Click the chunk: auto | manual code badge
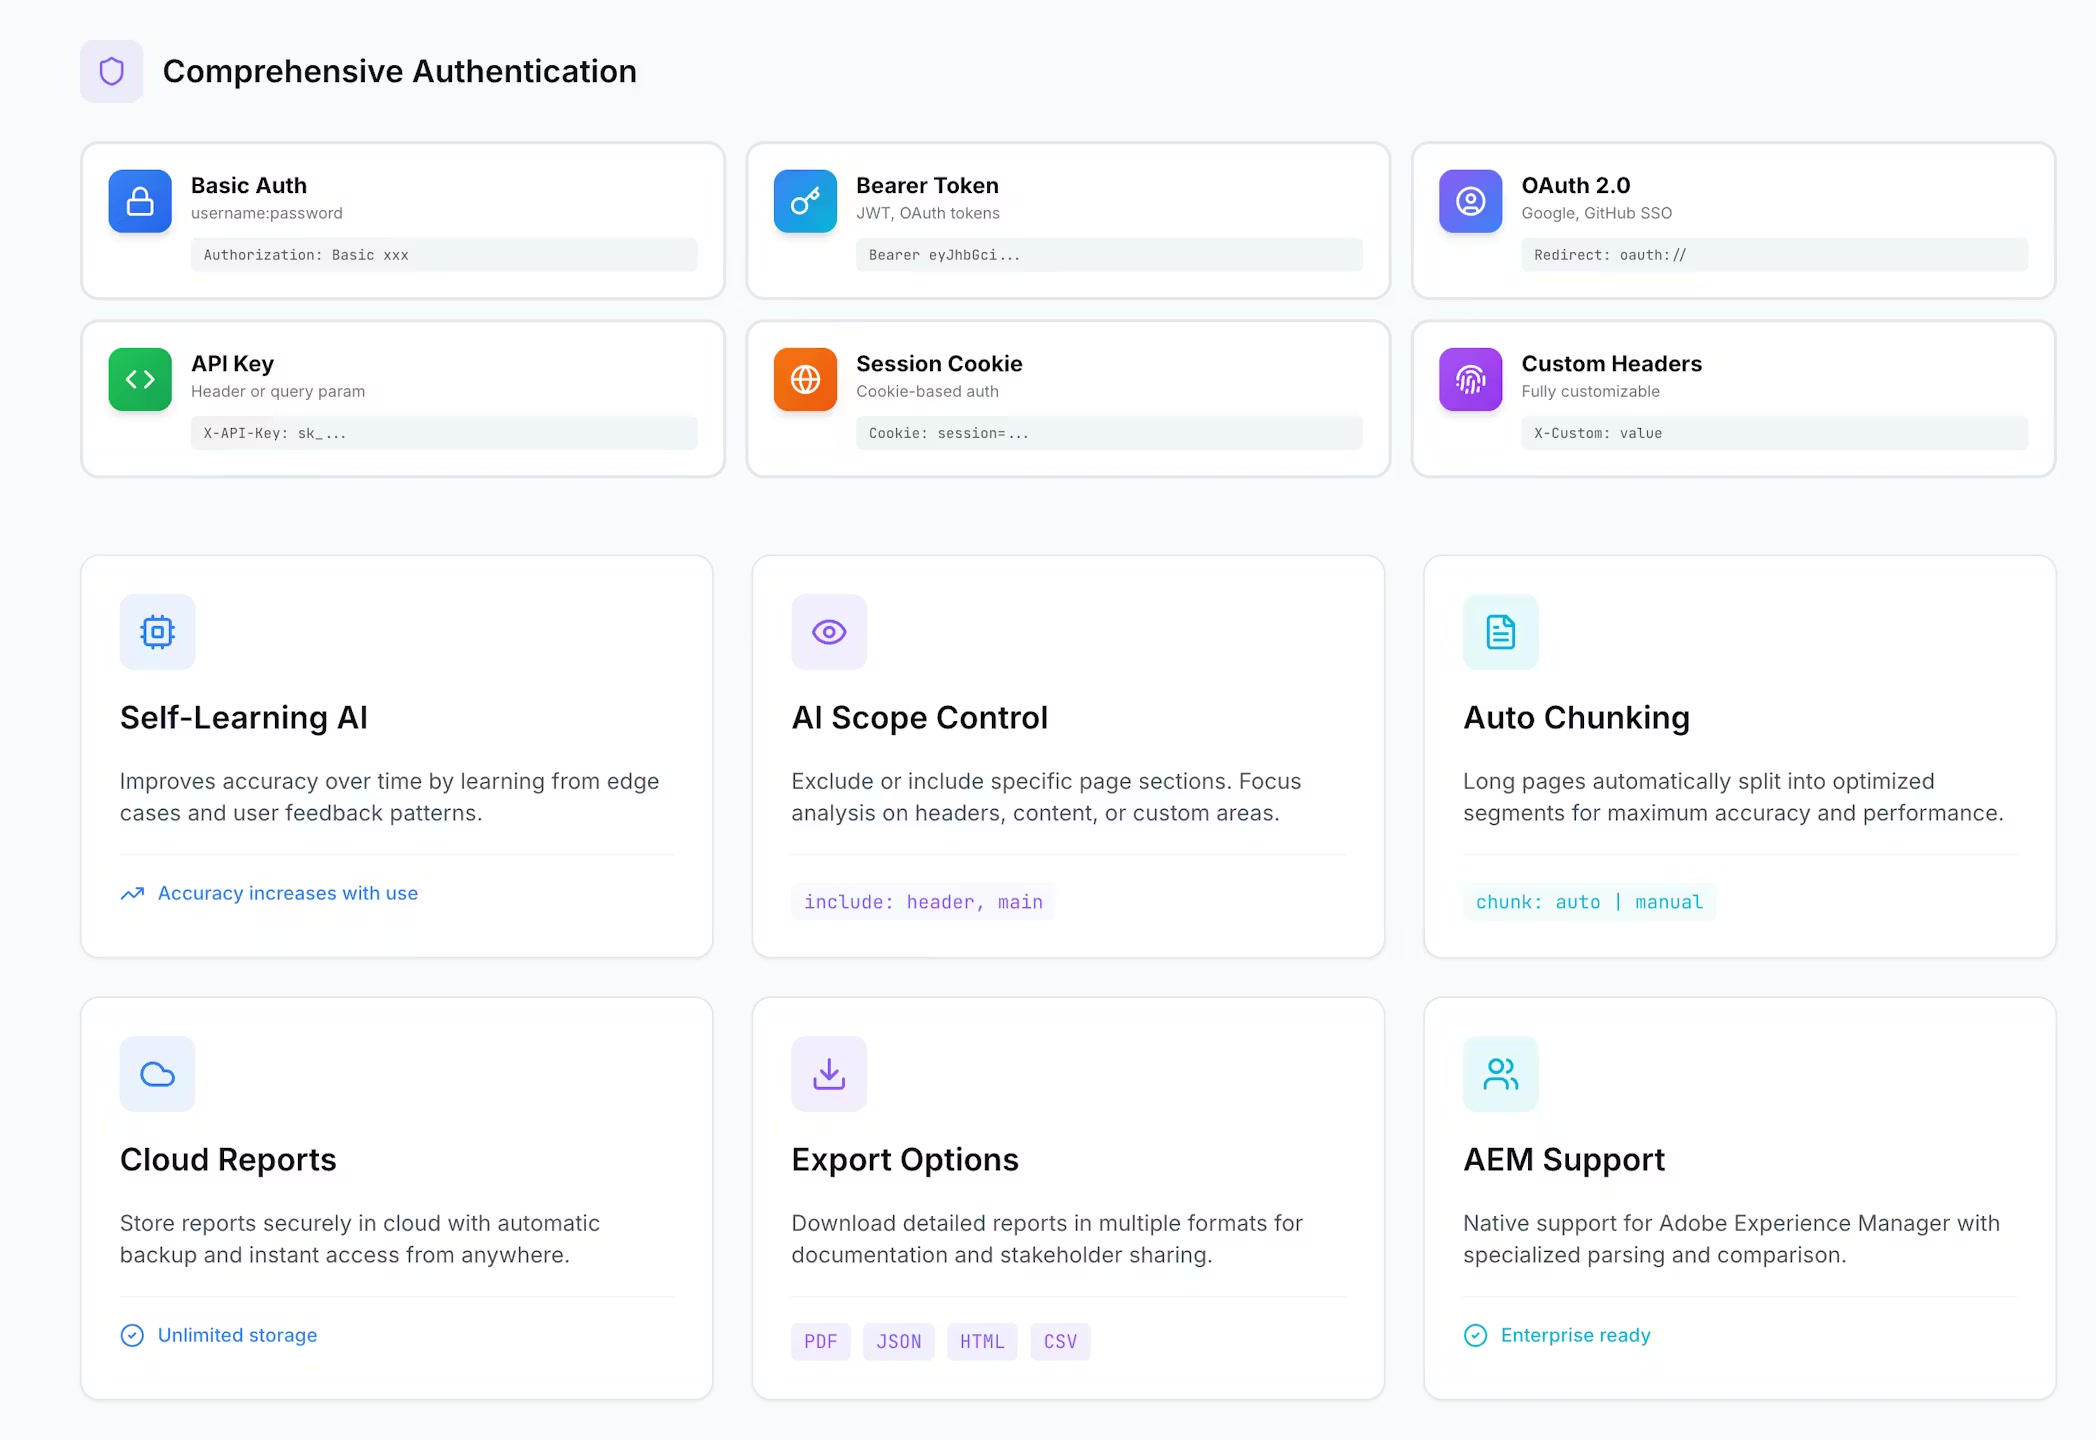 click(x=1588, y=902)
